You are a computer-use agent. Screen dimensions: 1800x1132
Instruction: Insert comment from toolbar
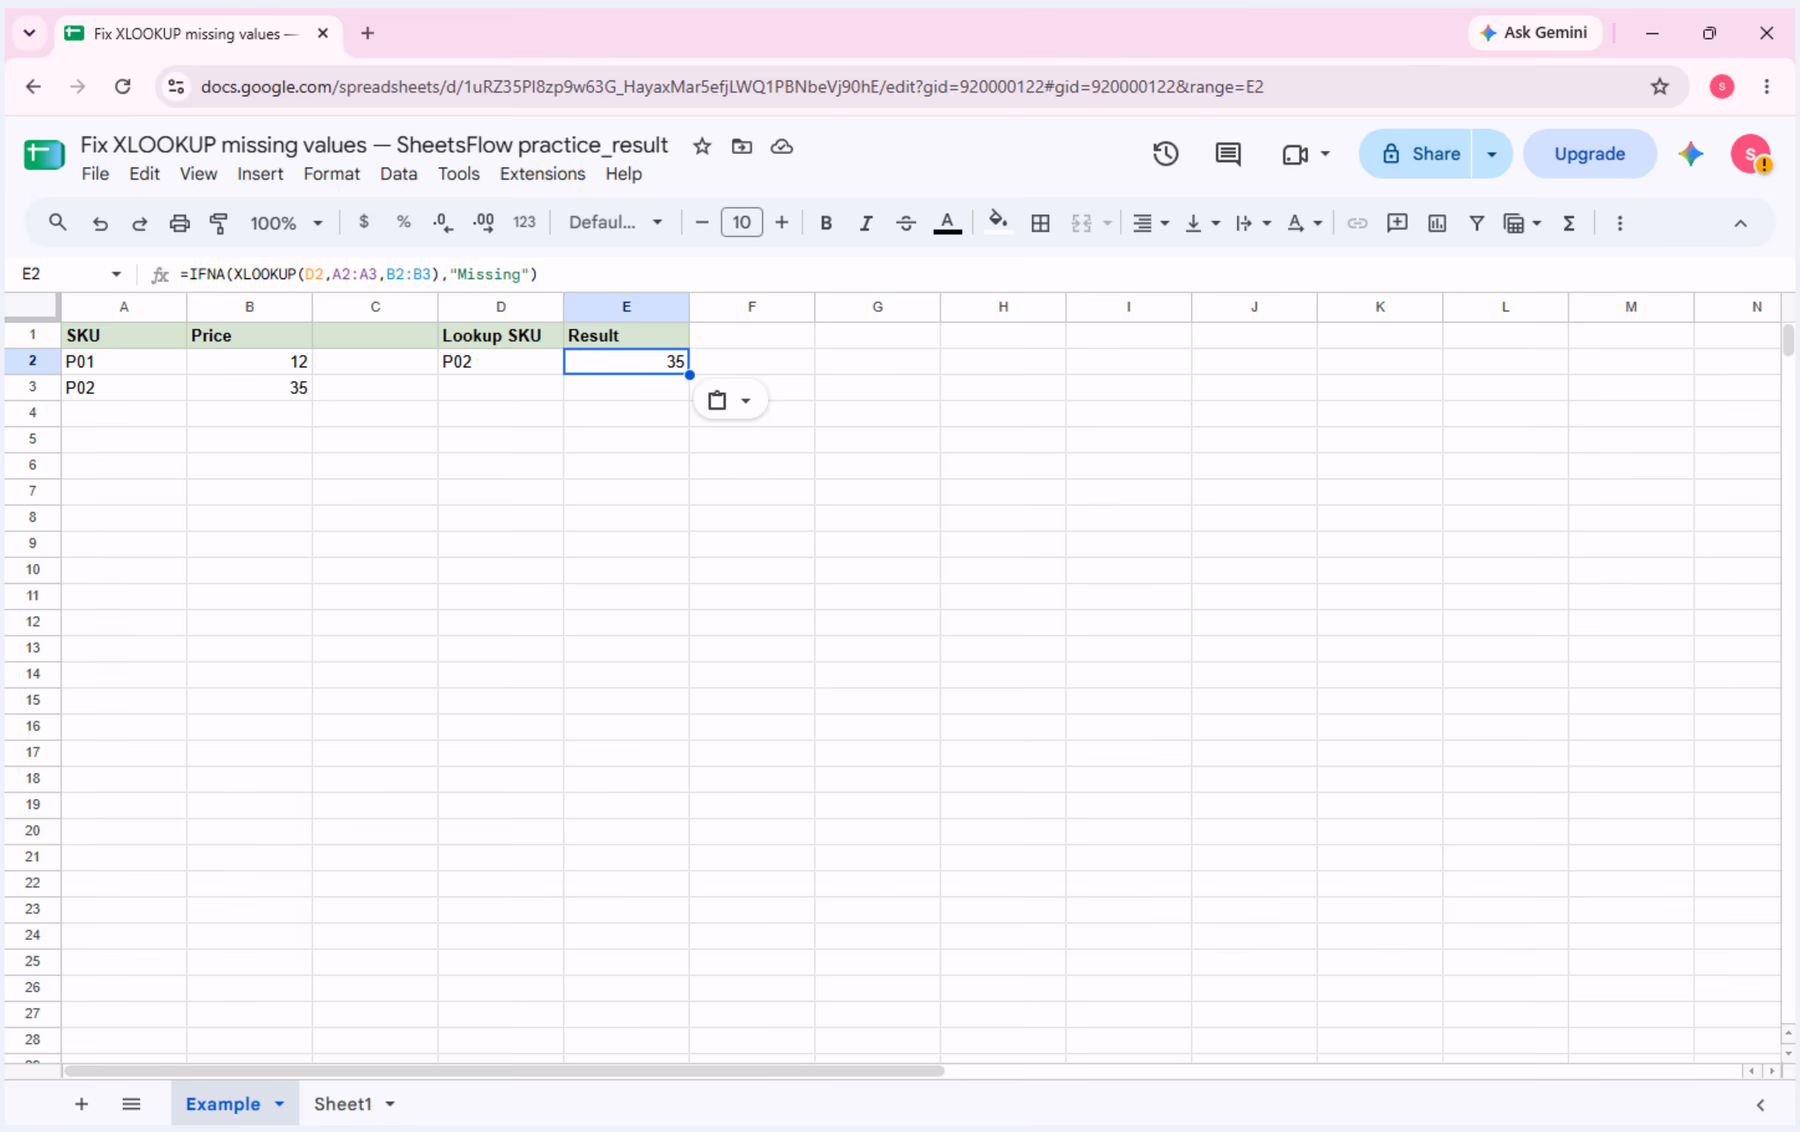point(1397,223)
